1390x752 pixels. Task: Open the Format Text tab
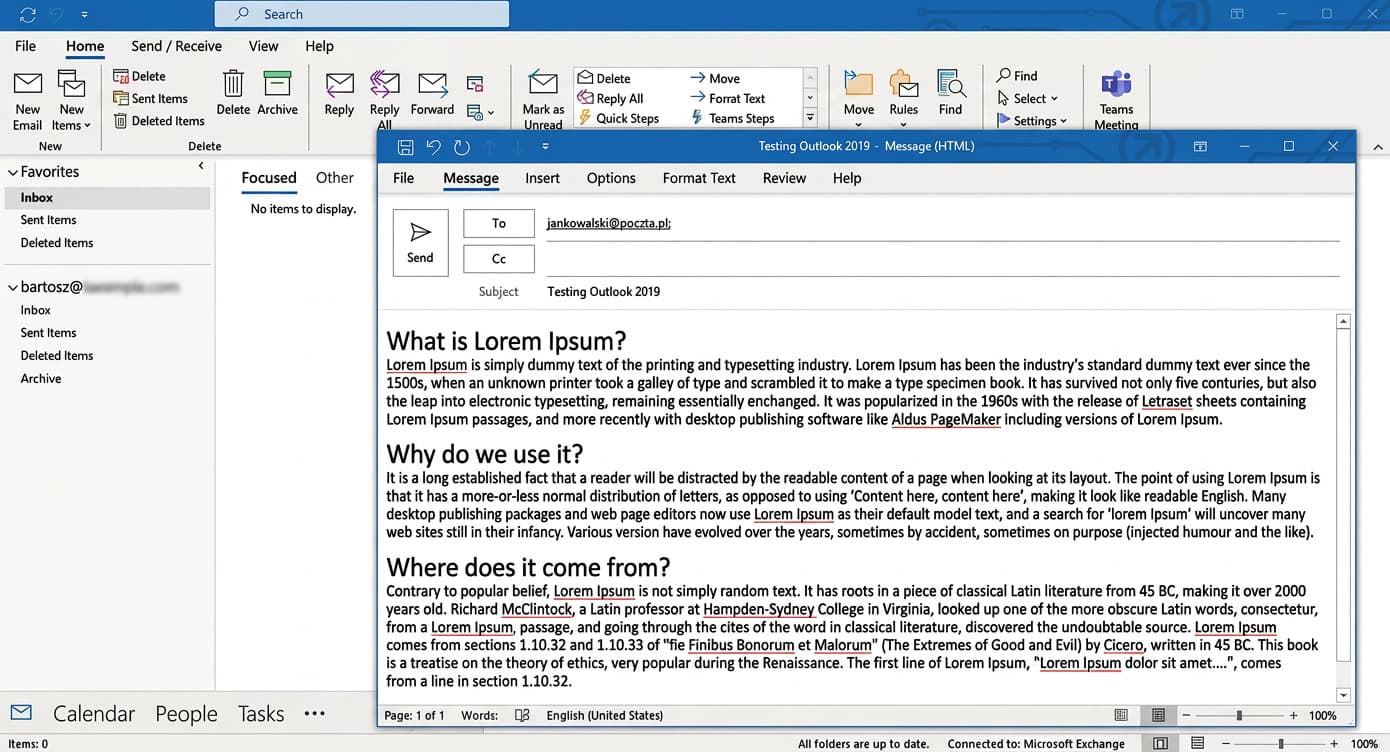699,178
